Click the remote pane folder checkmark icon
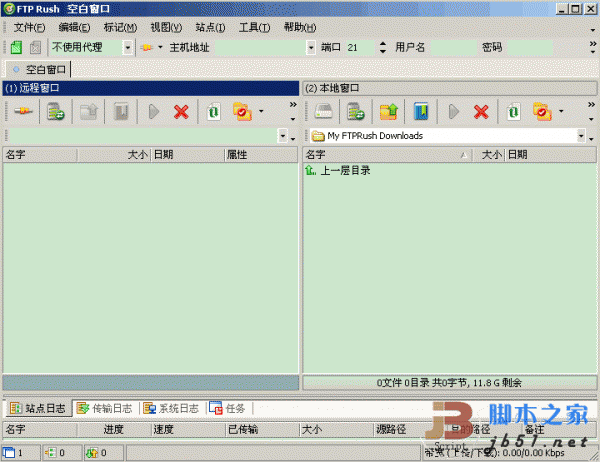This screenshot has width=600, height=462. tap(243, 111)
